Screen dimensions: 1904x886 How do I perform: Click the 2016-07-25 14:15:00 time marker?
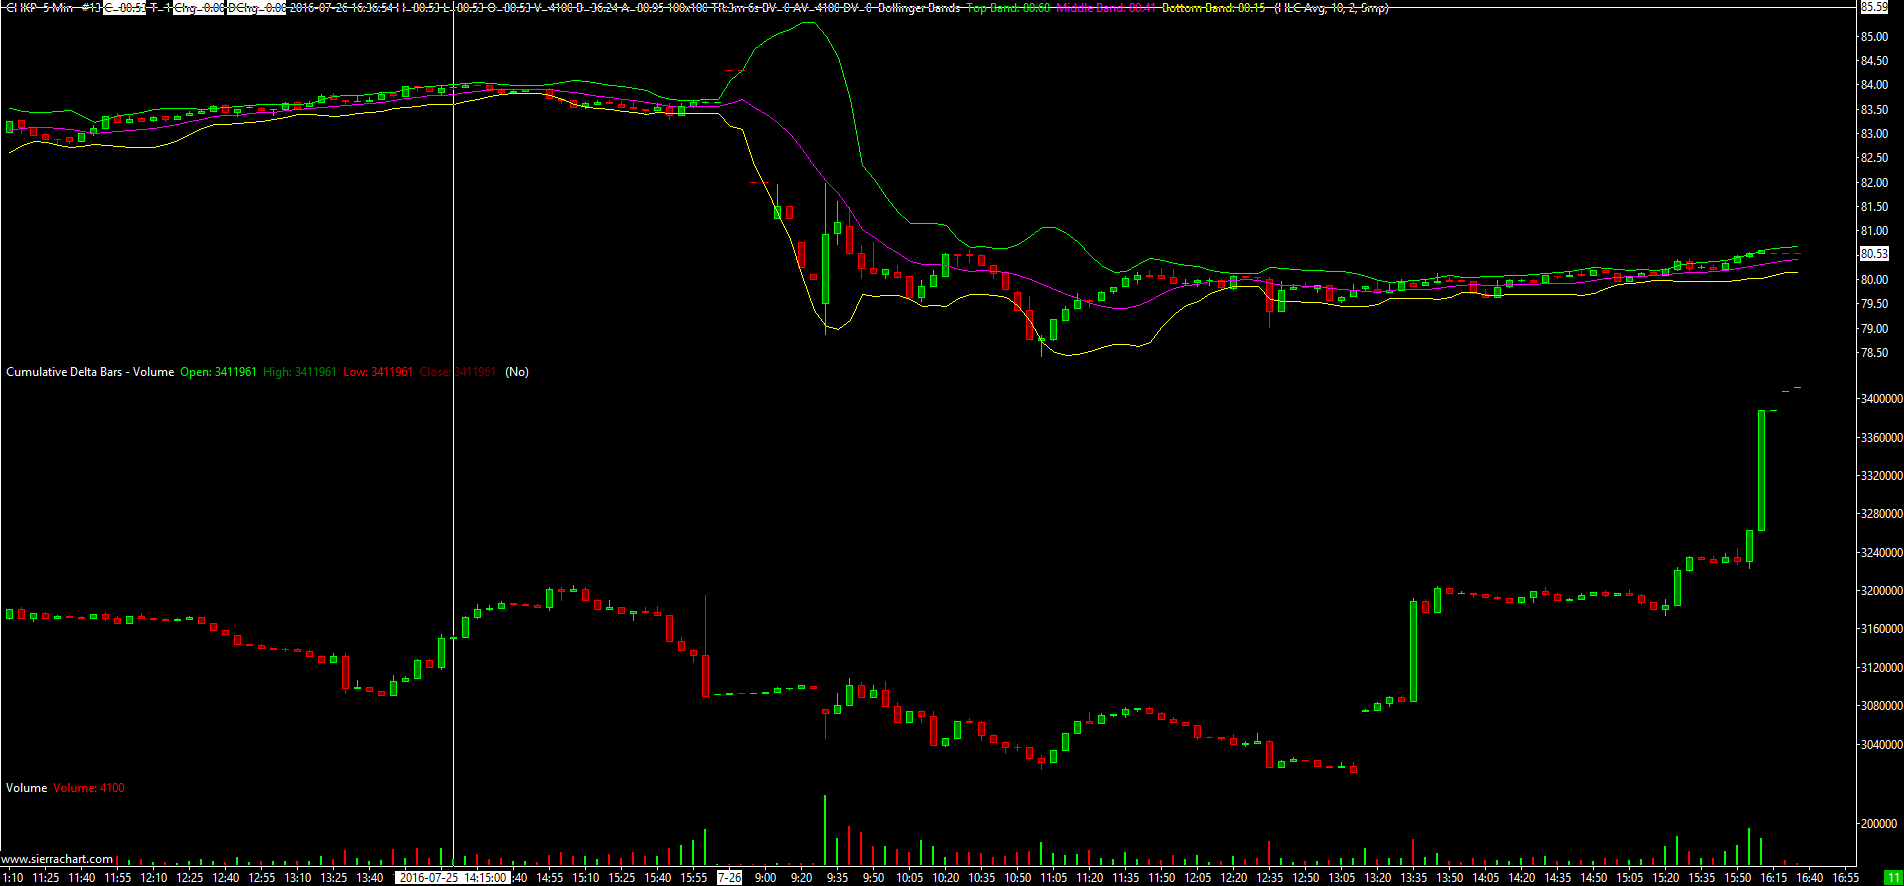pos(453,878)
